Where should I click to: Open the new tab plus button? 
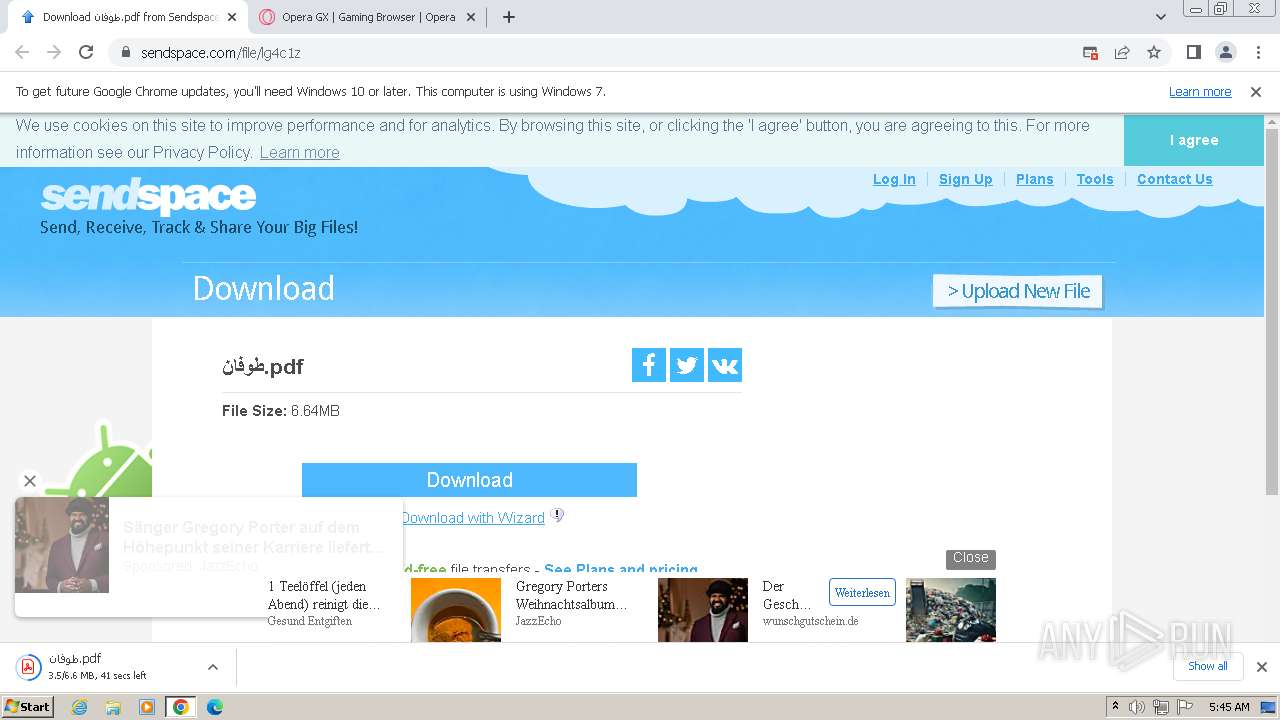[x=509, y=17]
